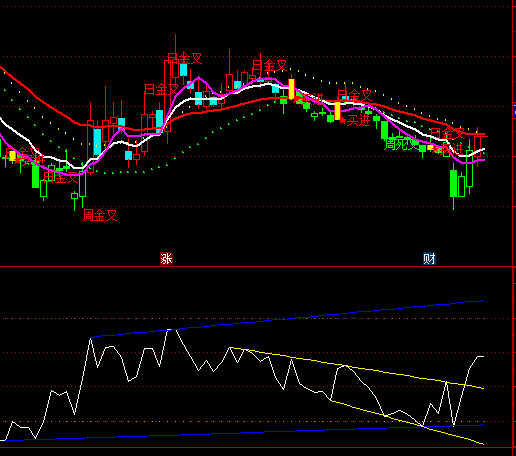
Task: Click the red 周金叉 label below candles
Action: [100, 215]
